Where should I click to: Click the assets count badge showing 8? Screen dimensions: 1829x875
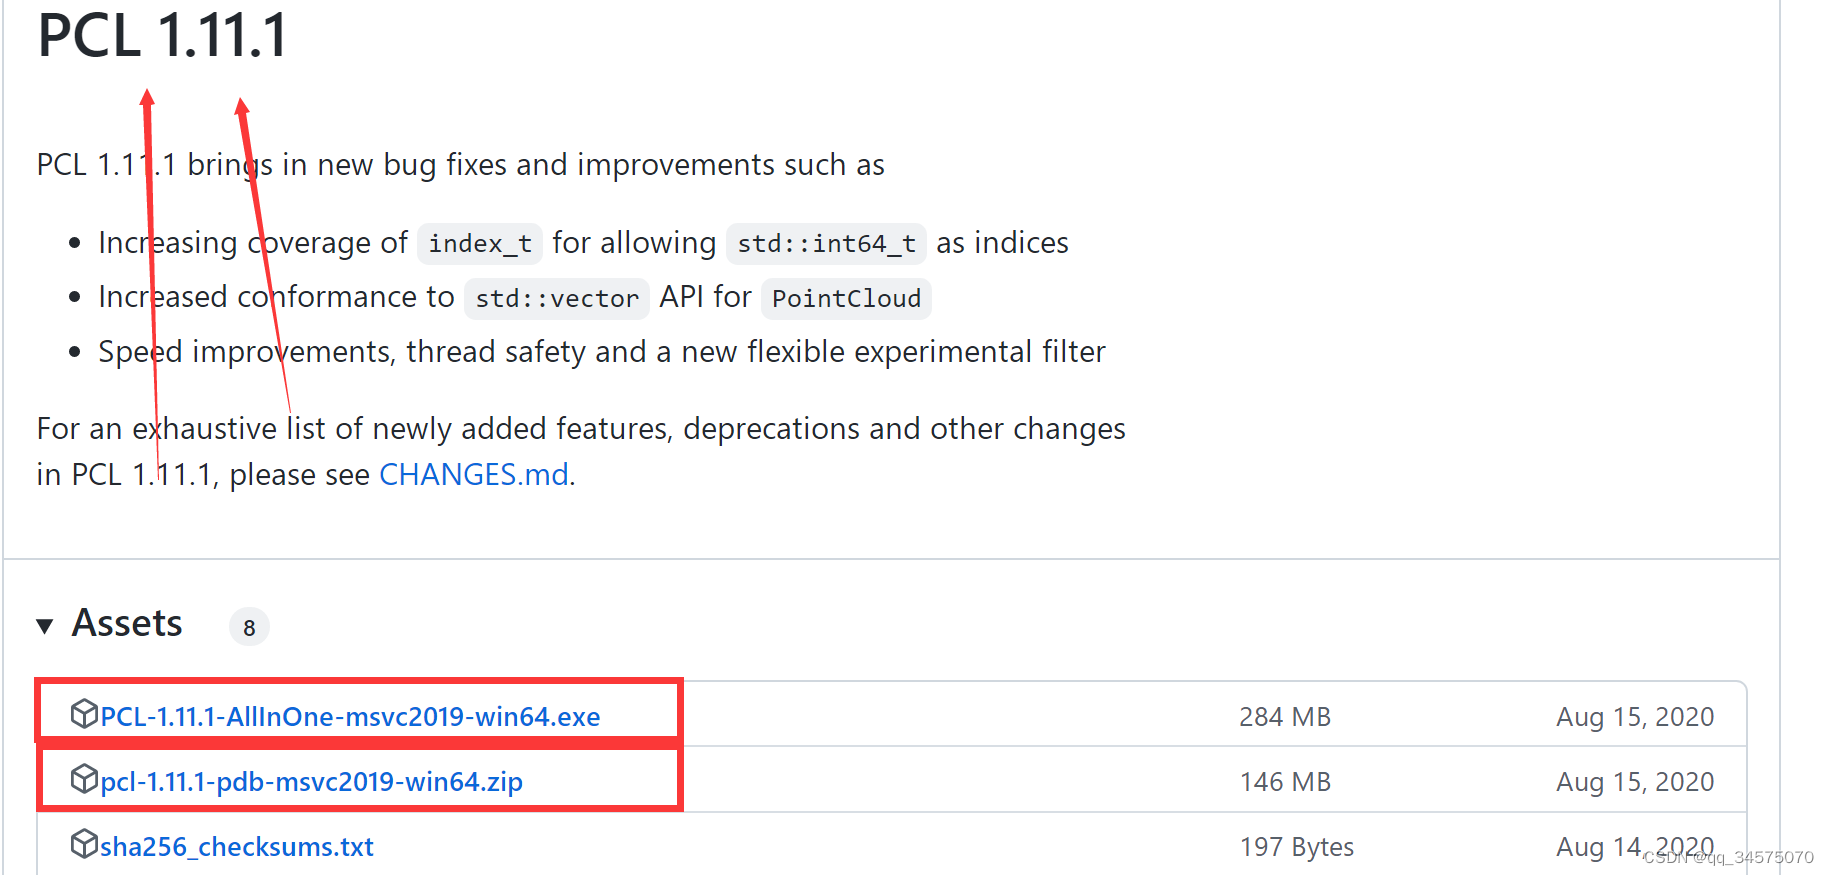(248, 627)
